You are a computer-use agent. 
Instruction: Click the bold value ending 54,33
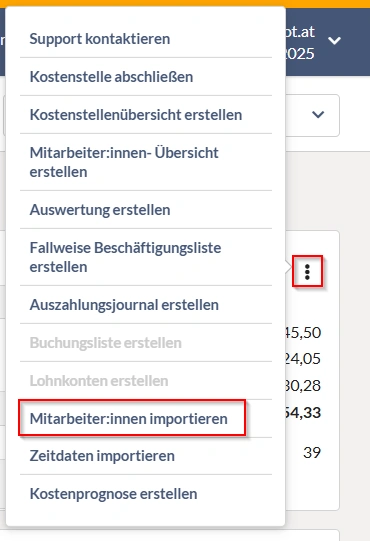[x=303, y=412]
